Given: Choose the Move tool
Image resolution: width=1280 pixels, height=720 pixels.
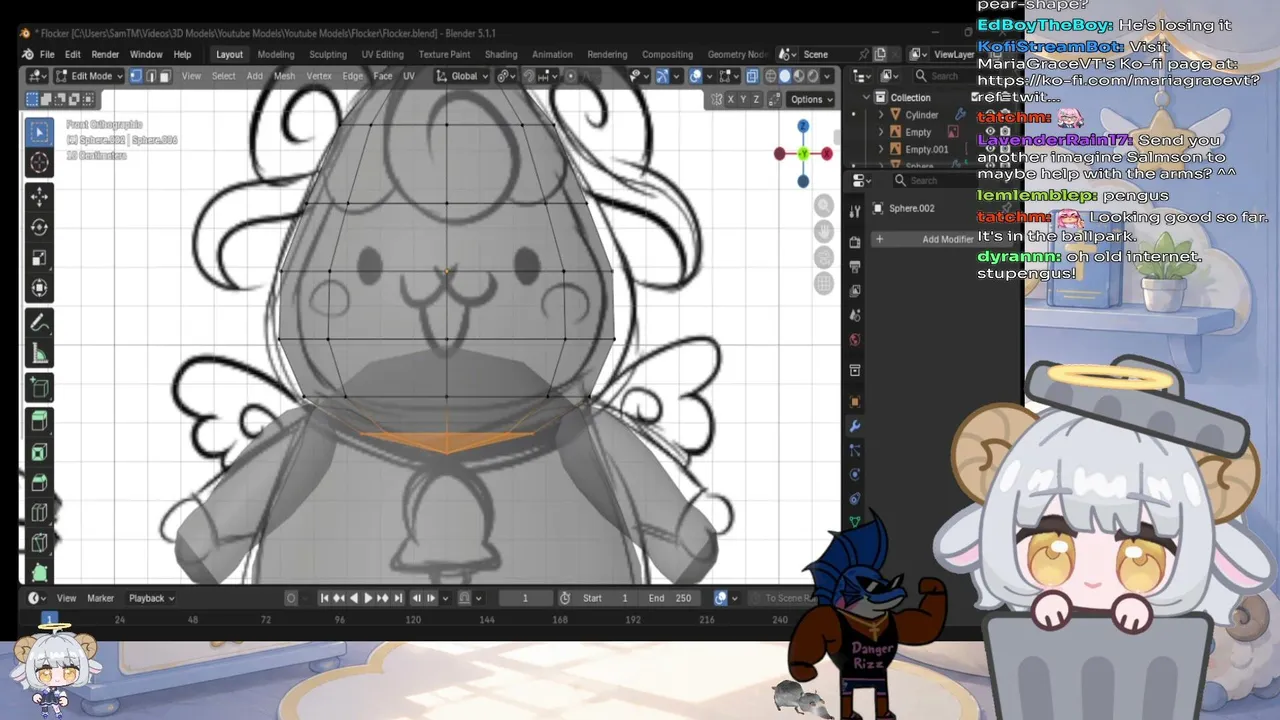Looking at the screenshot, I should pyautogui.click(x=39, y=197).
